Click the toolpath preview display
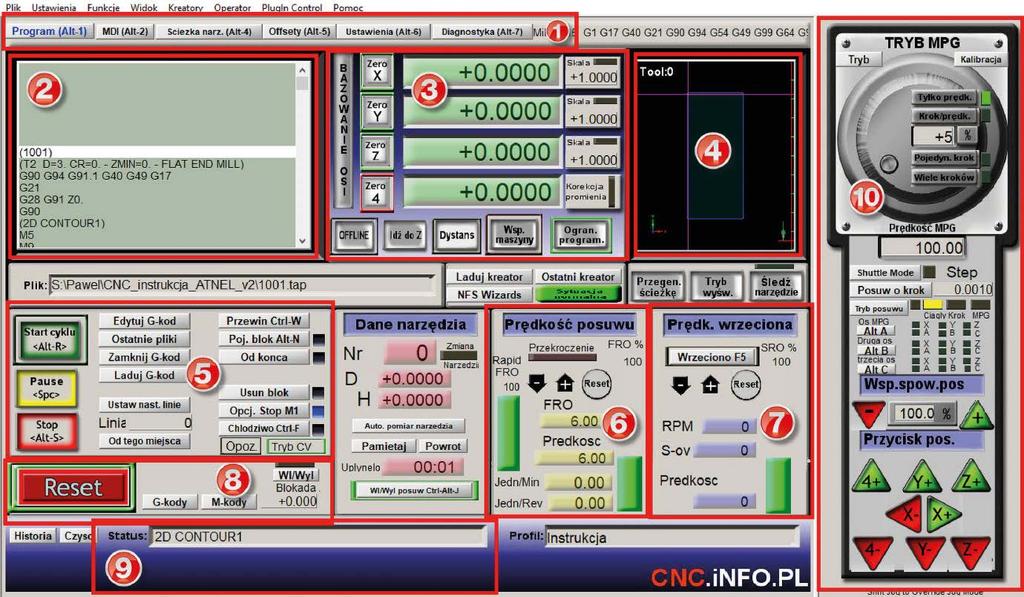This screenshot has height=597, width=1024. [716, 156]
